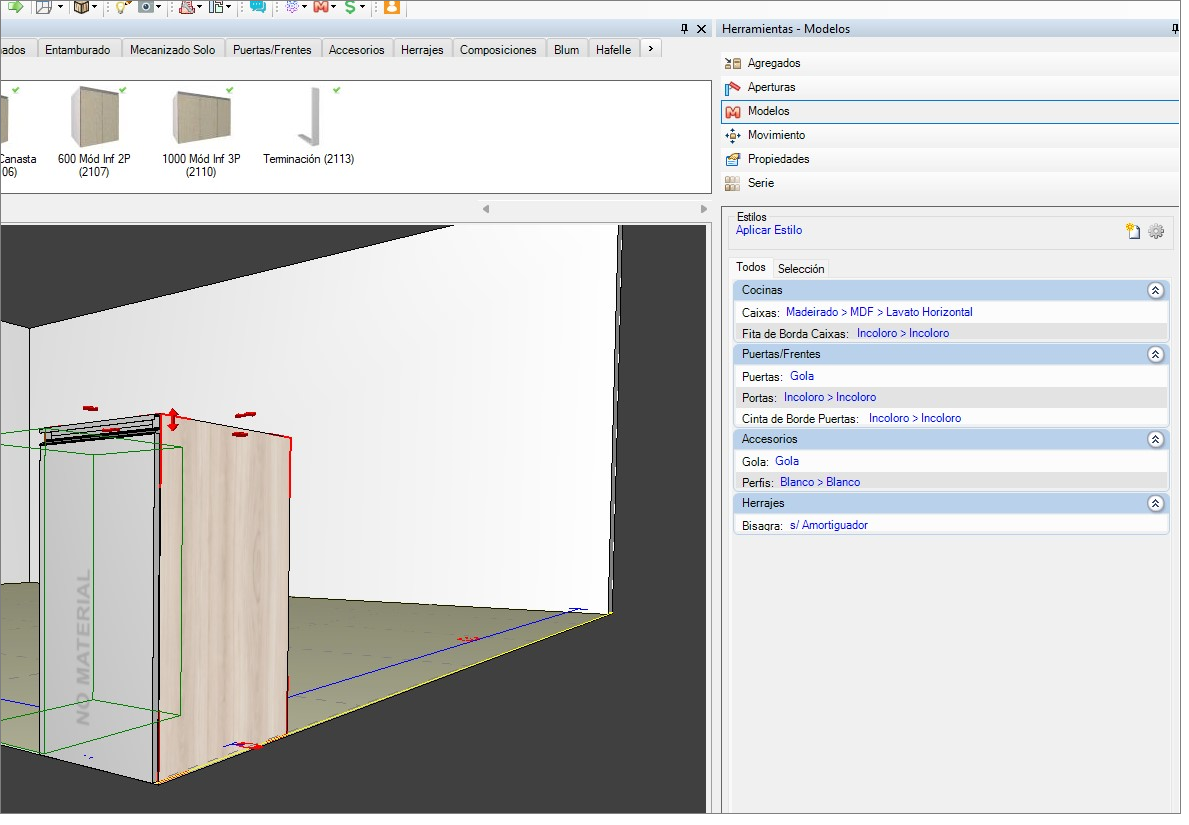Open dropdown arrow next to wooden box

point(94,7)
